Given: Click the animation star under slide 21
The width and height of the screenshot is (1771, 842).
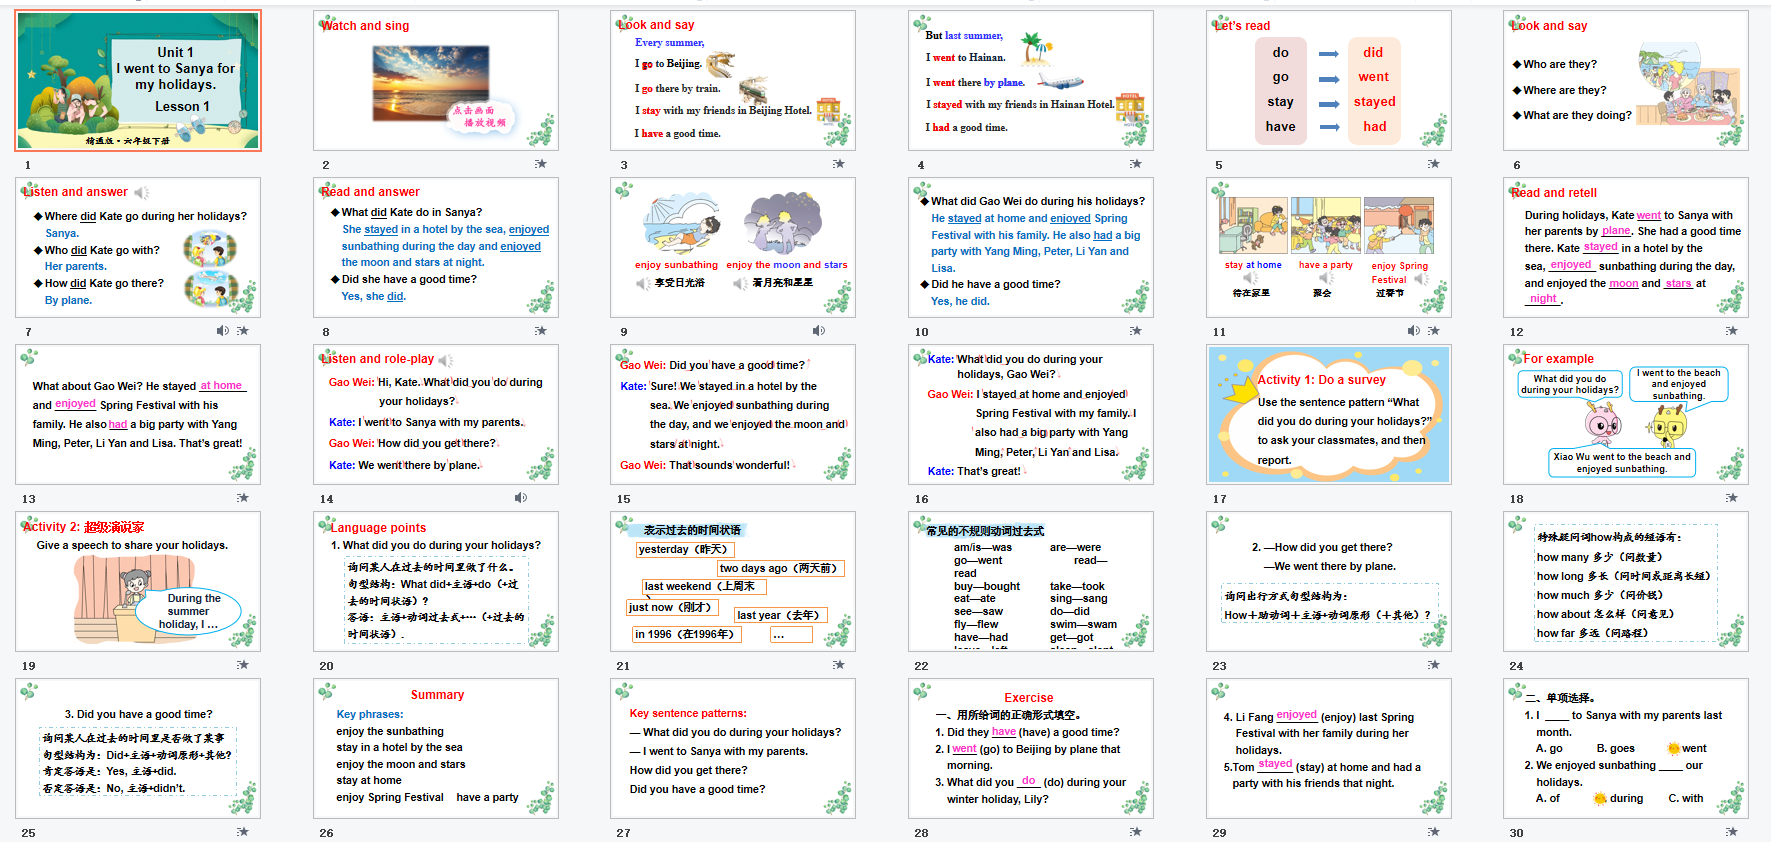Looking at the screenshot, I should (838, 664).
